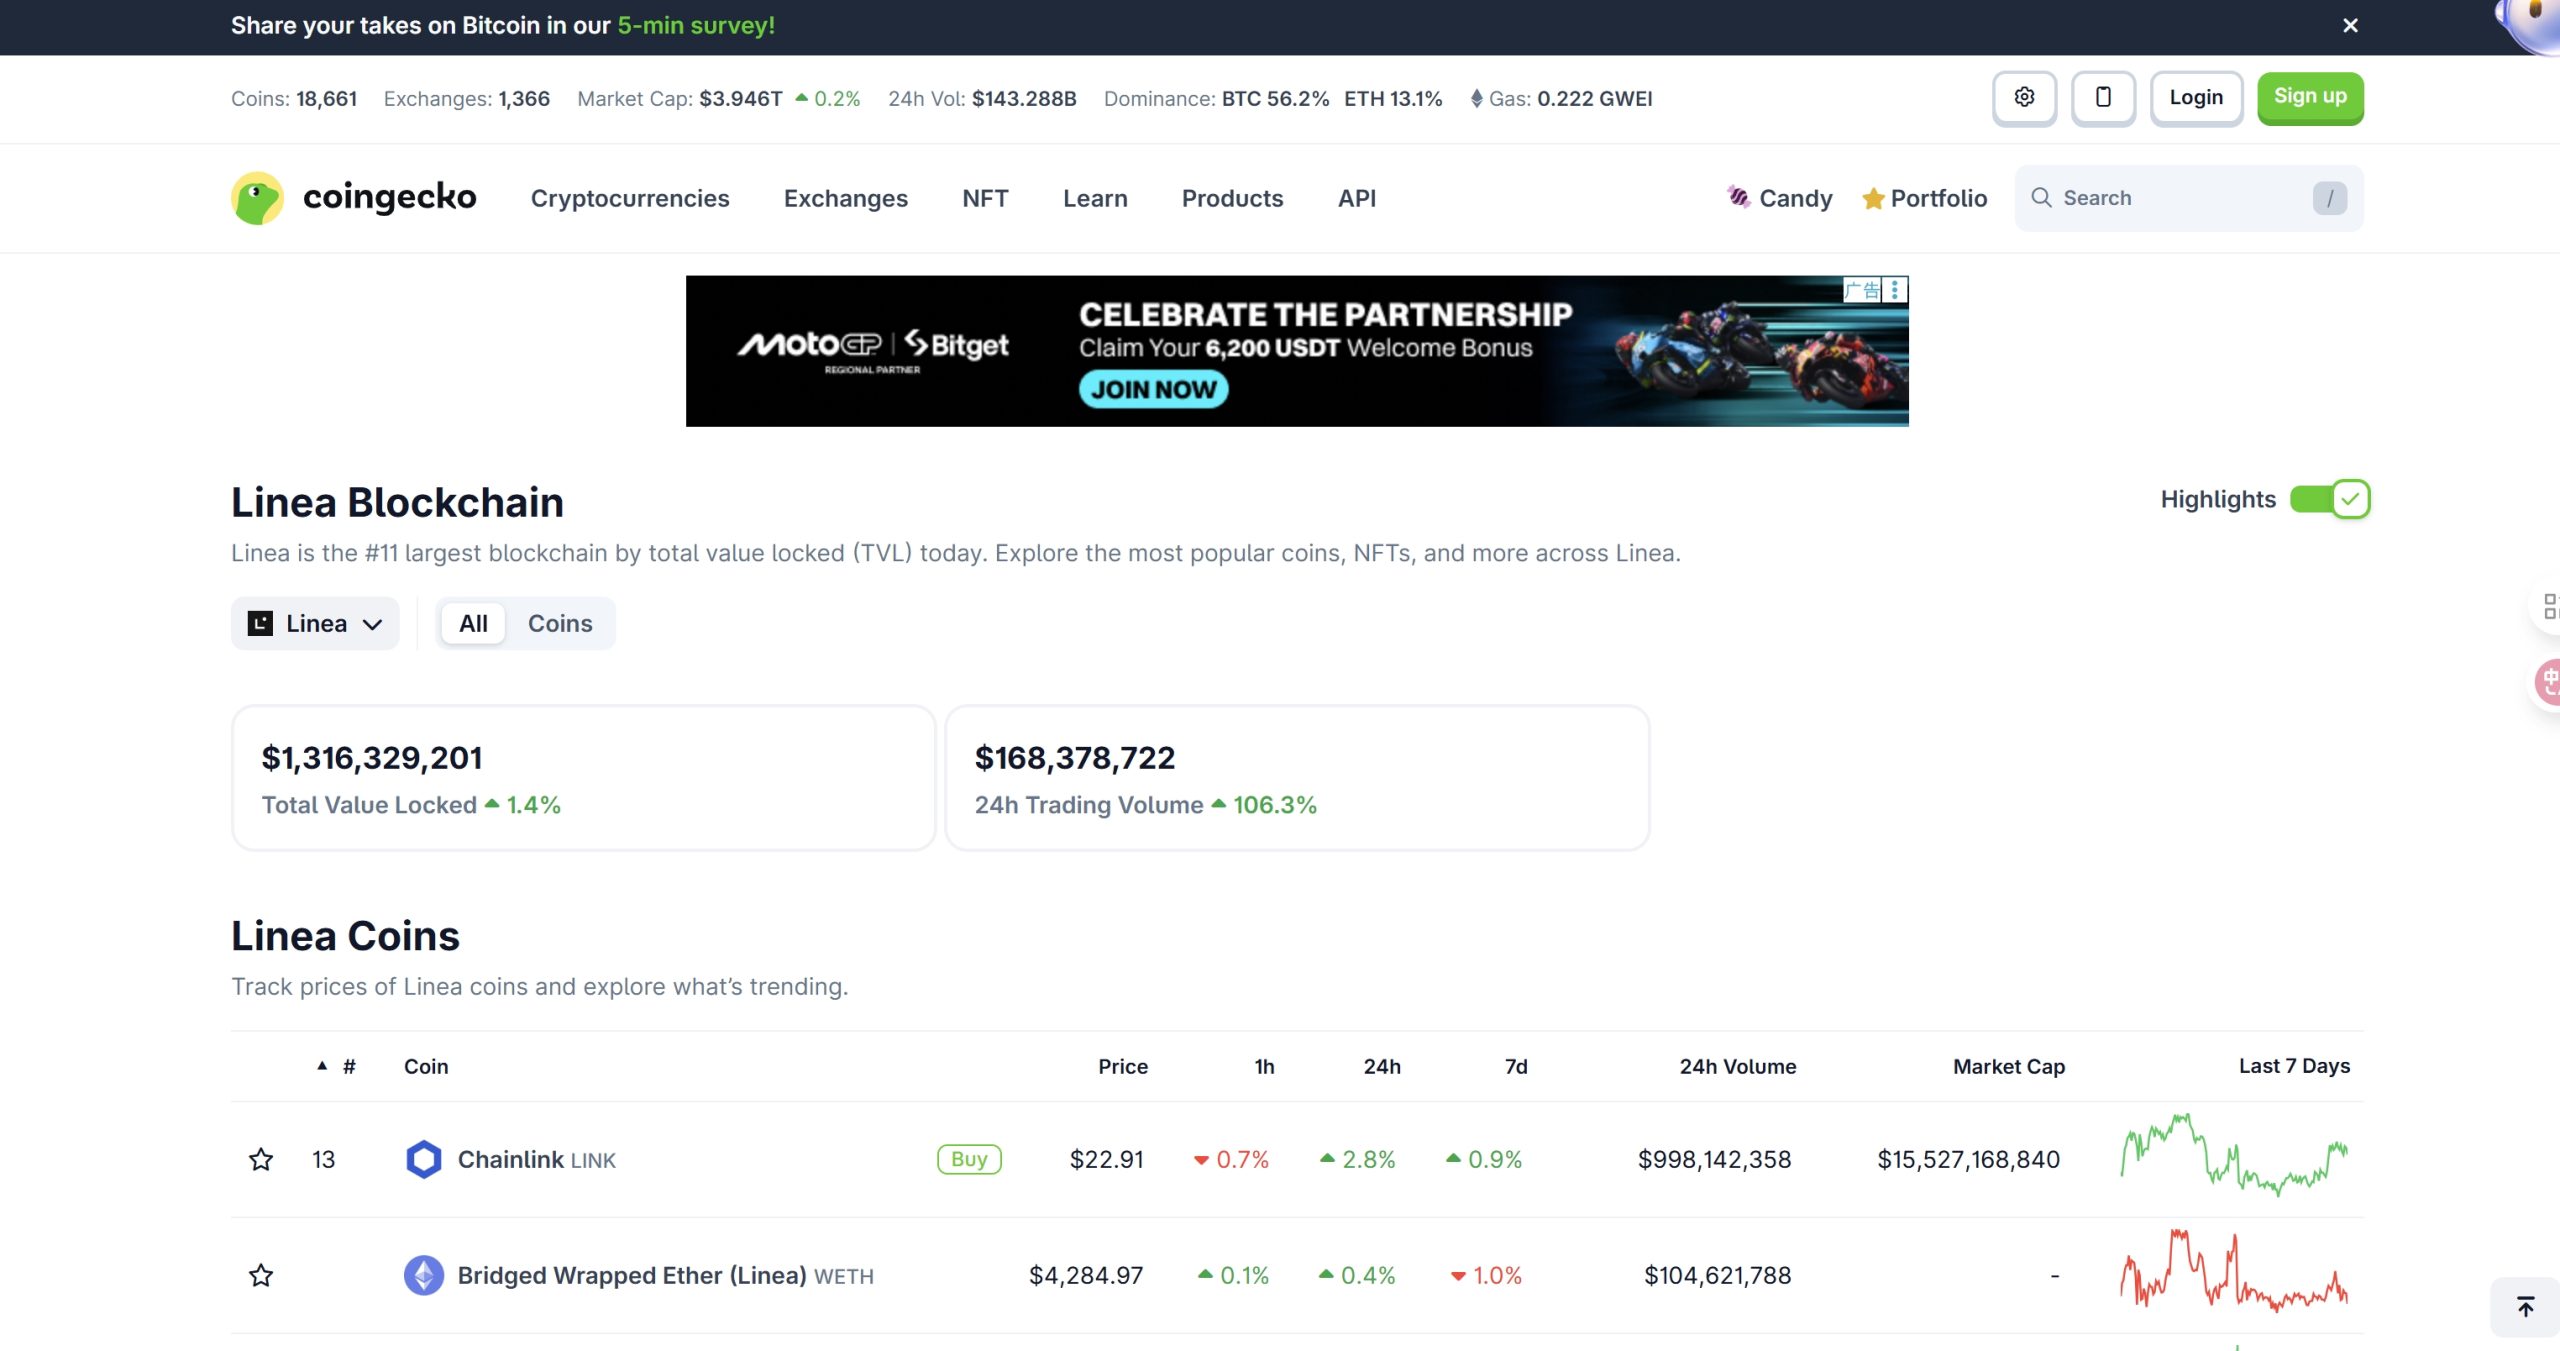The width and height of the screenshot is (2560, 1351).
Task: Click the CoinGecko logo
Action: (354, 198)
